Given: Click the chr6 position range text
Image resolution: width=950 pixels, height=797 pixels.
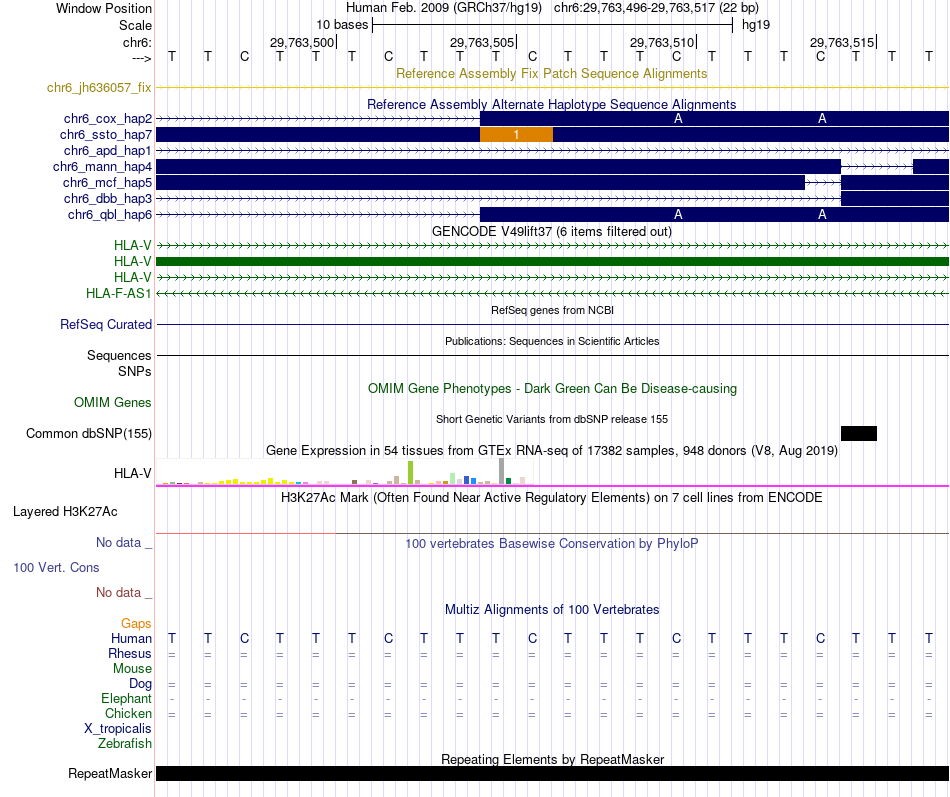Looking at the screenshot, I should (x=656, y=8).
